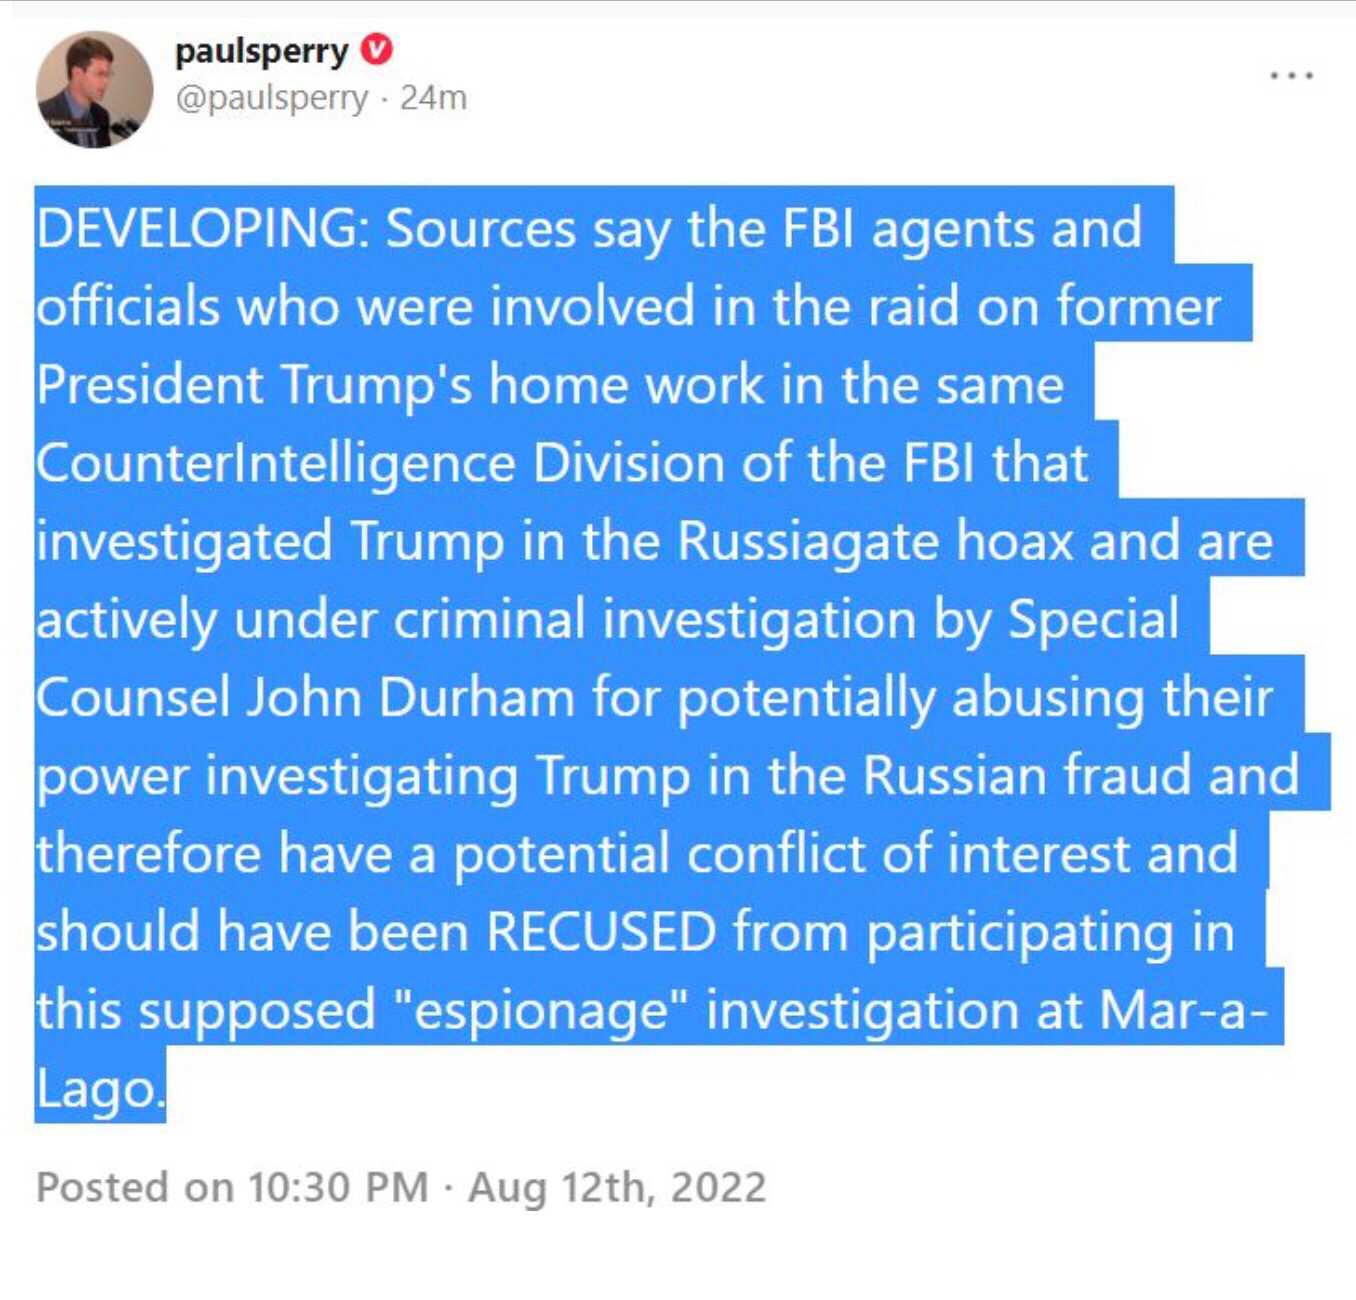
Task: Click the red verified badge icon
Action: [376, 49]
